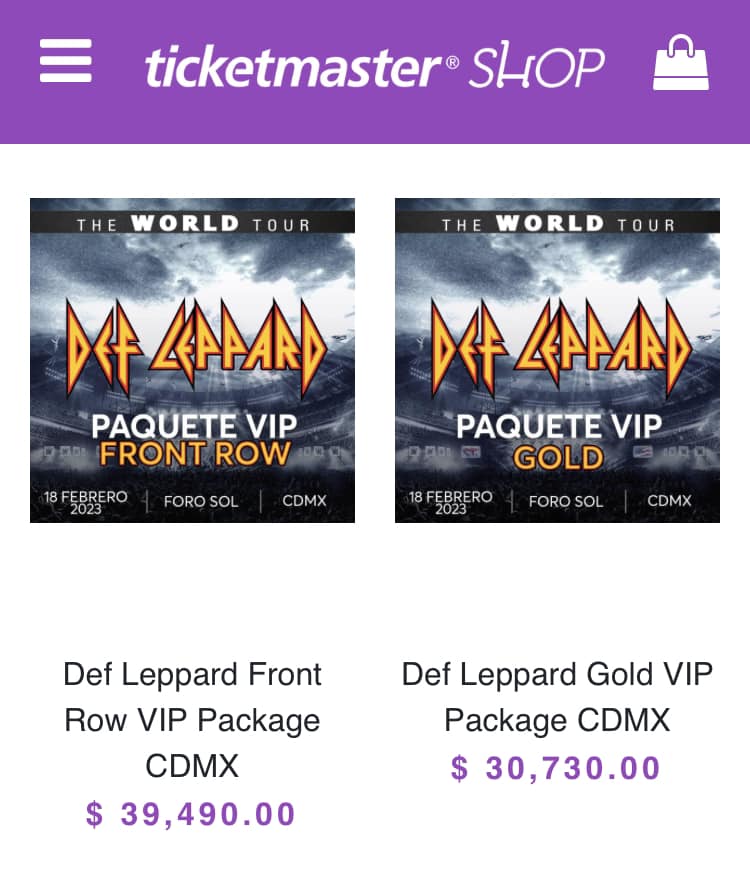The width and height of the screenshot is (750, 869).
Task: Click 18 Febrero 2023 date on Front Row image
Action: pos(86,501)
